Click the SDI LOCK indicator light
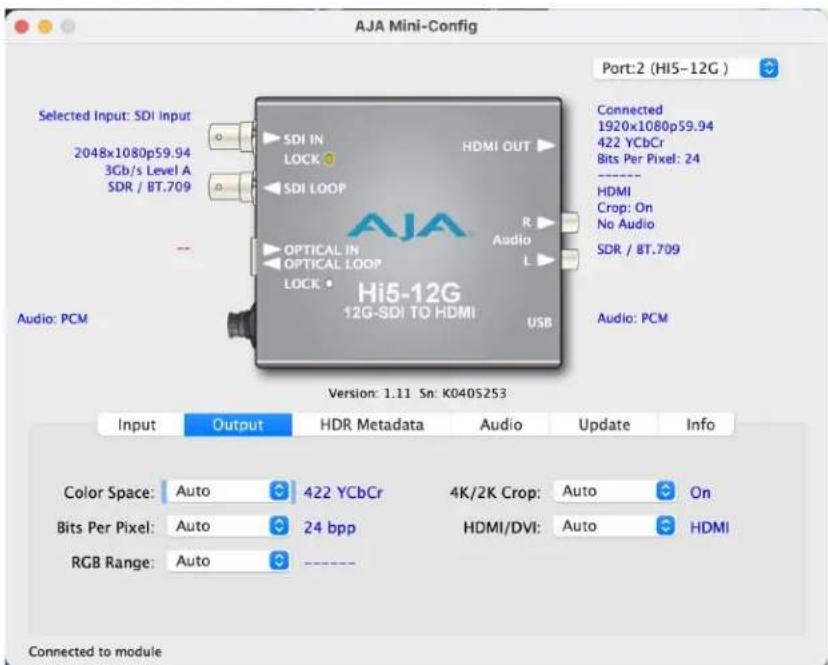This screenshot has width=828, height=665. (x=328, y=158)
